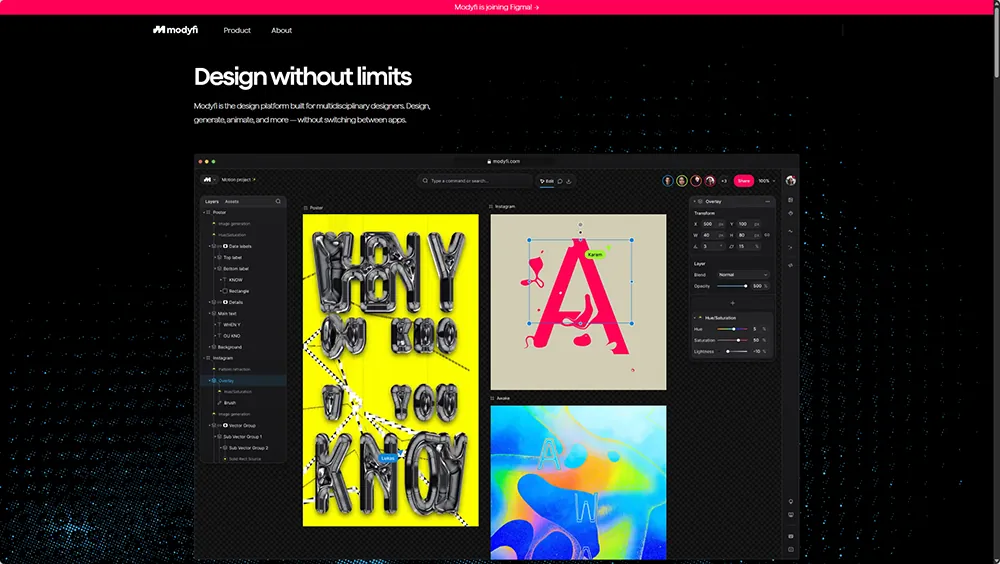
Task: Switch to the Layers tab
Action: pos(212,202)
